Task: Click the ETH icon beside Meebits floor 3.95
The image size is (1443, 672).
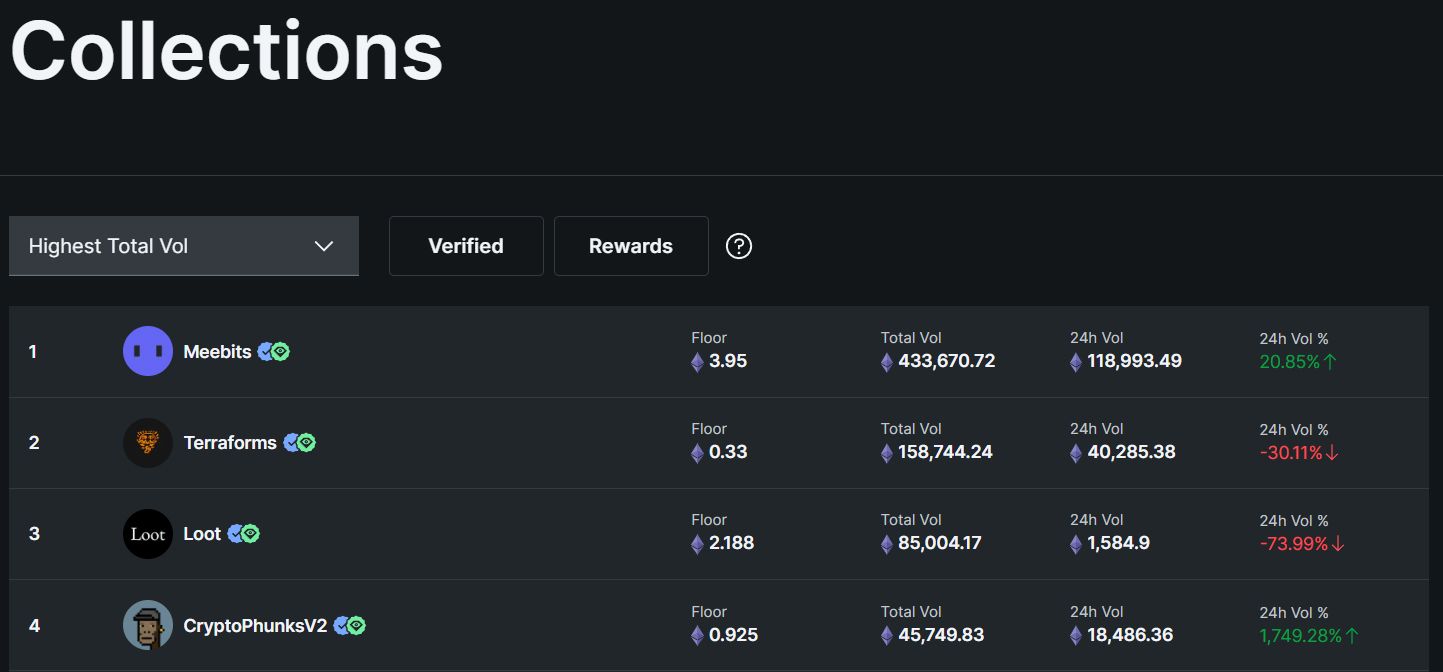Action: [x=697, y=362]
